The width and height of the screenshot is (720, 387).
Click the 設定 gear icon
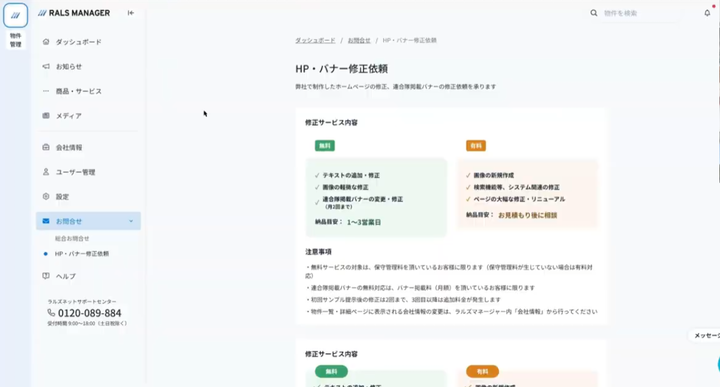click(46, 196)
